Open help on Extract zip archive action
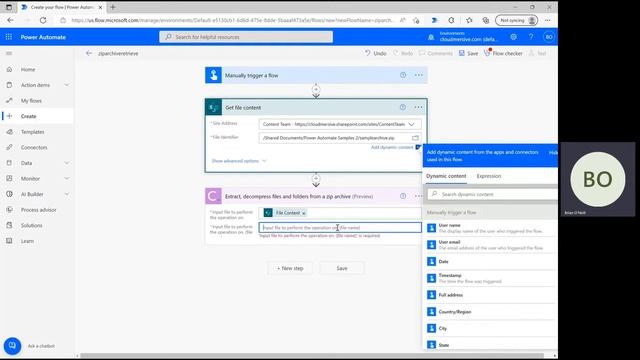The width and height of the screenshot is (640, 360). tap(403, 196)
